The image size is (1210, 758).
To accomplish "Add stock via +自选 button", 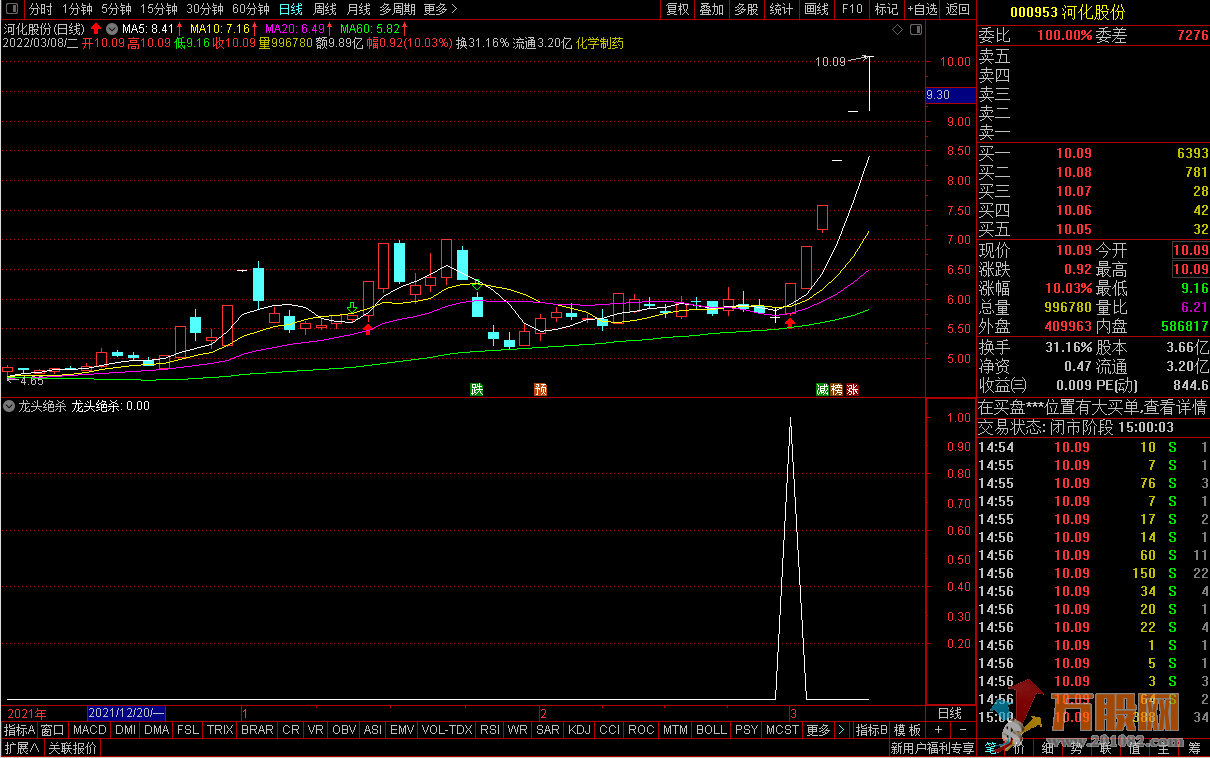I will tap(922, 9).
